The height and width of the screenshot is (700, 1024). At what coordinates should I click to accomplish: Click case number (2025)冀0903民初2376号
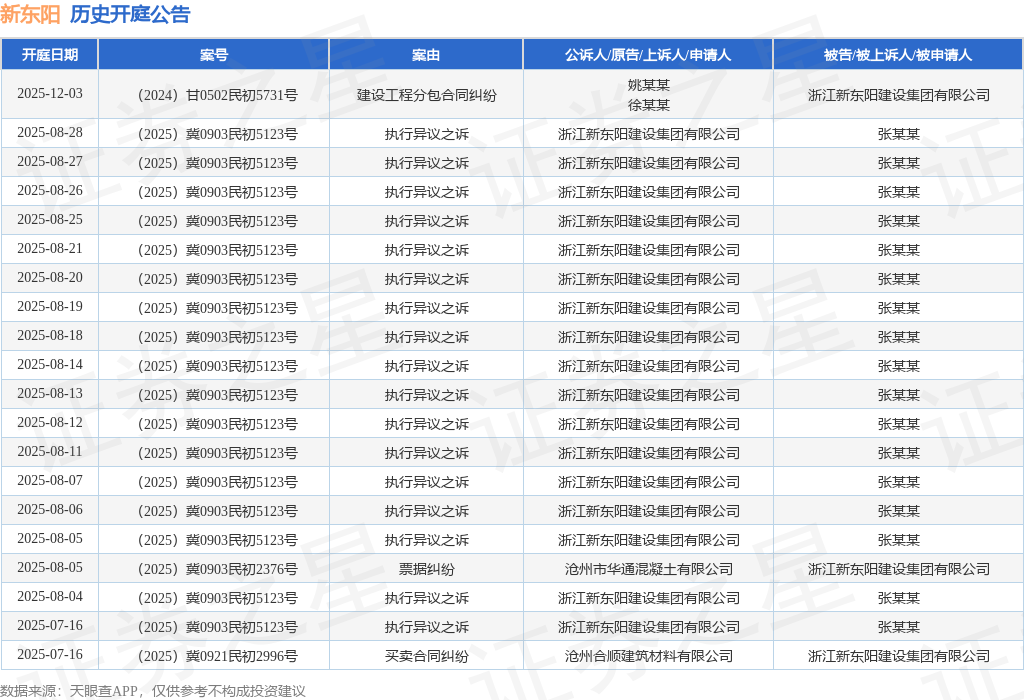click(x=217, y=569)
